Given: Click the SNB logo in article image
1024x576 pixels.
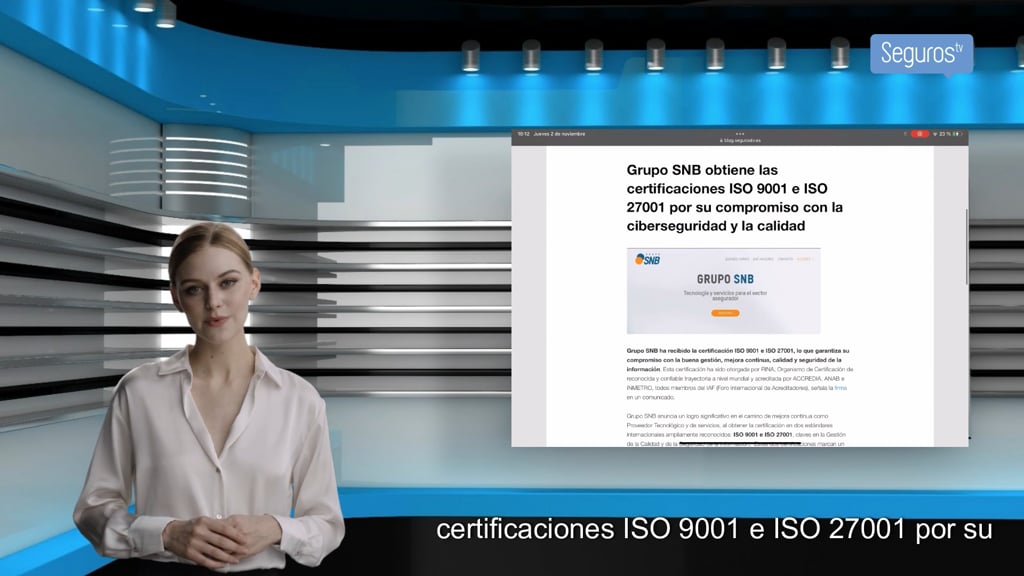Looking at the screenshot, I should pos(647,259).
